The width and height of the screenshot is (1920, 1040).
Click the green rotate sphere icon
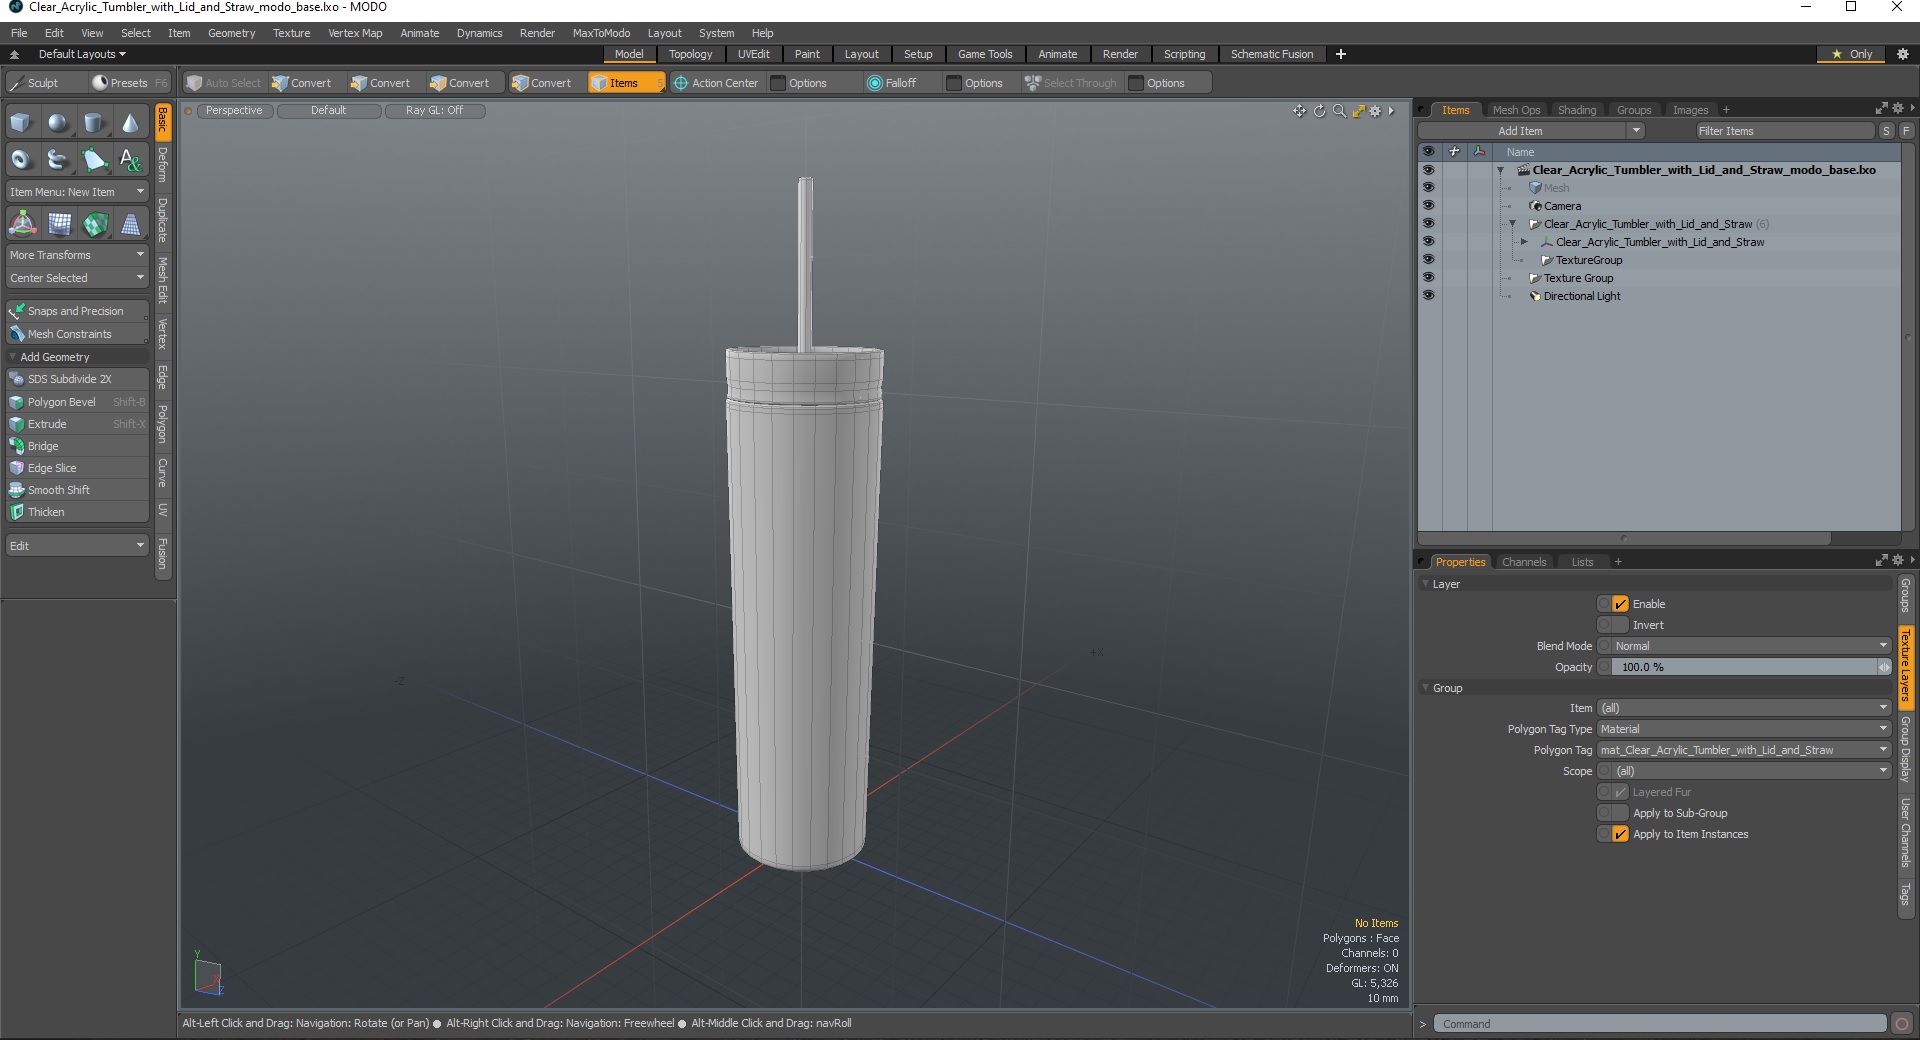(95, 224)
